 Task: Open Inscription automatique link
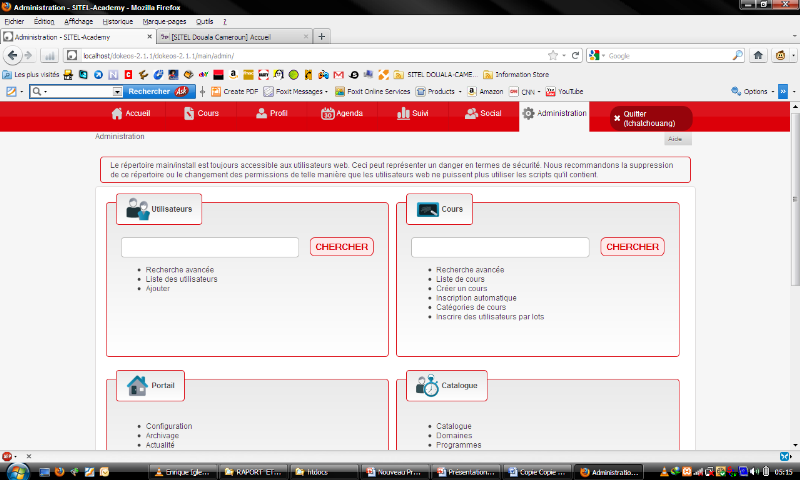(x=476, y=298)
